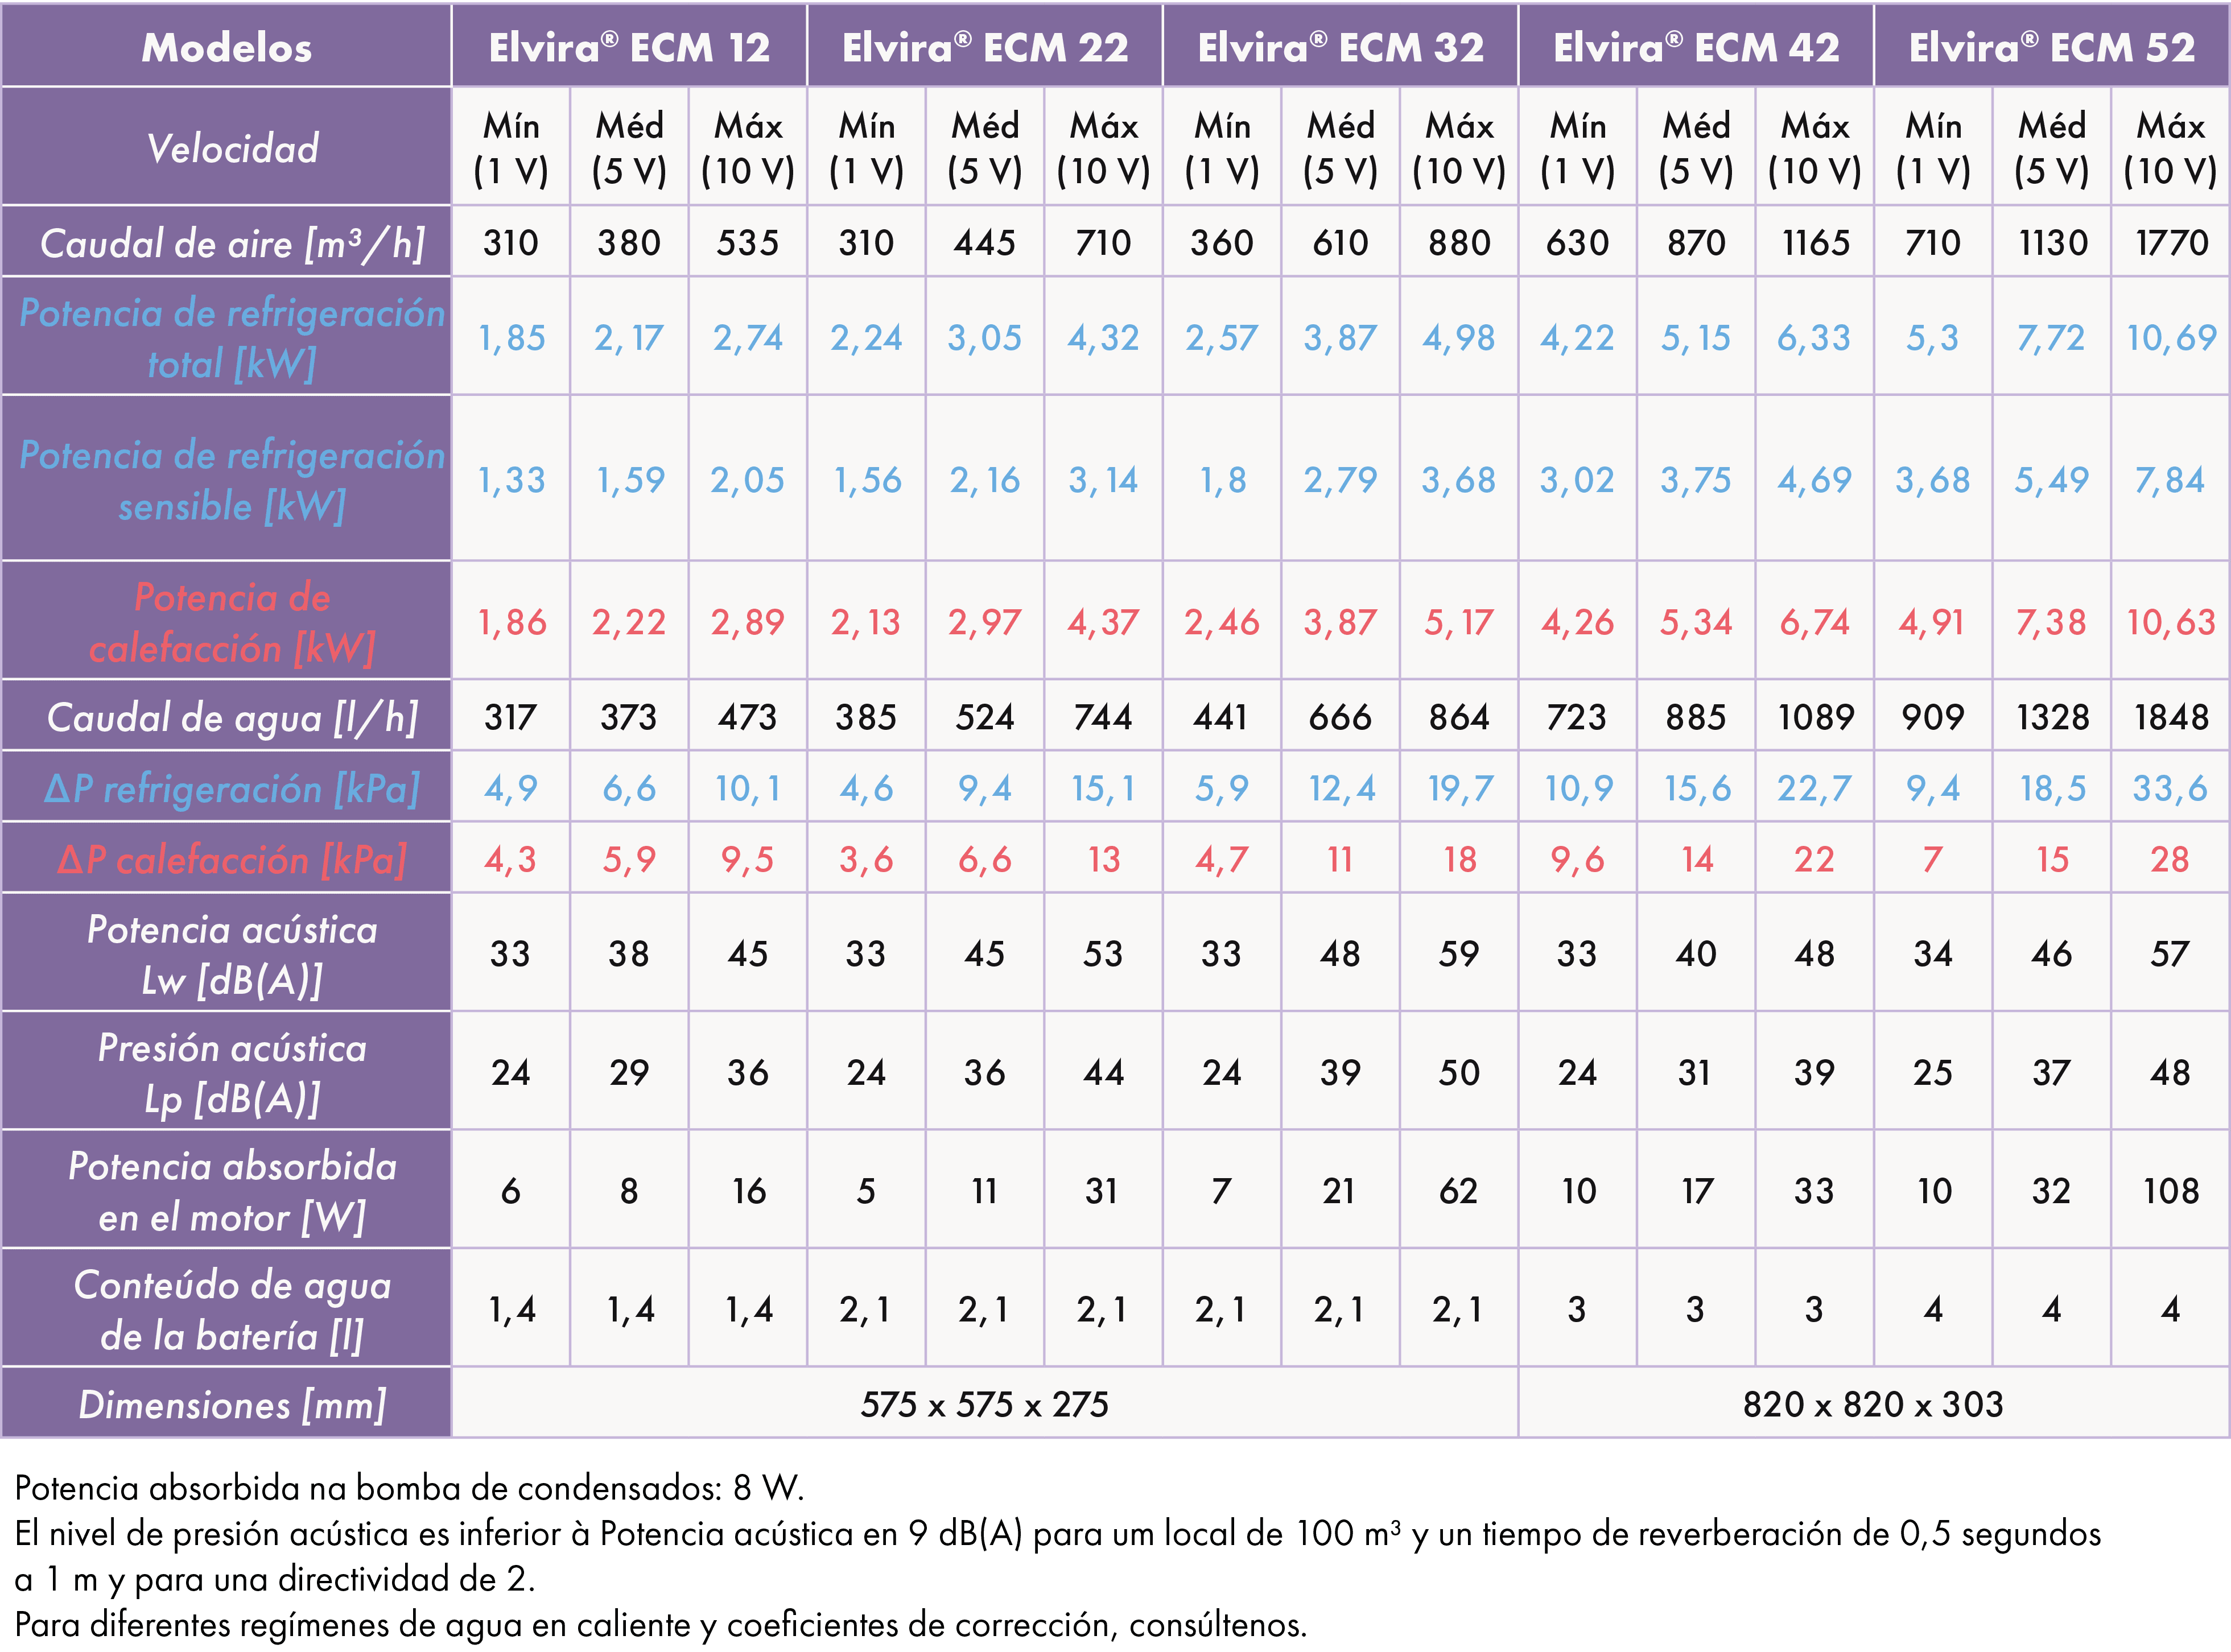The image size is (2231, 1652).
Task: Click the Elvira ECM 42 header
Action: [x=1696, y=47]
